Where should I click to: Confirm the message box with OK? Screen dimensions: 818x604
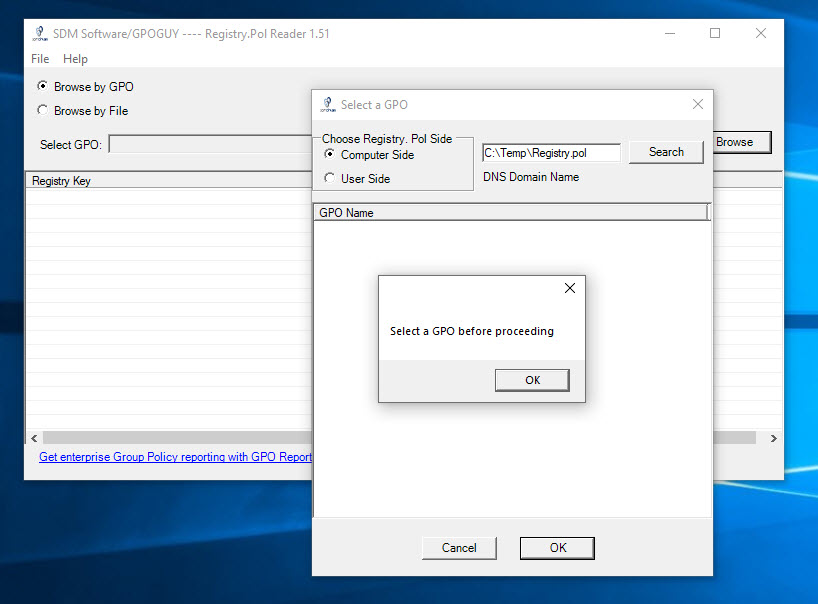[532, 380]
